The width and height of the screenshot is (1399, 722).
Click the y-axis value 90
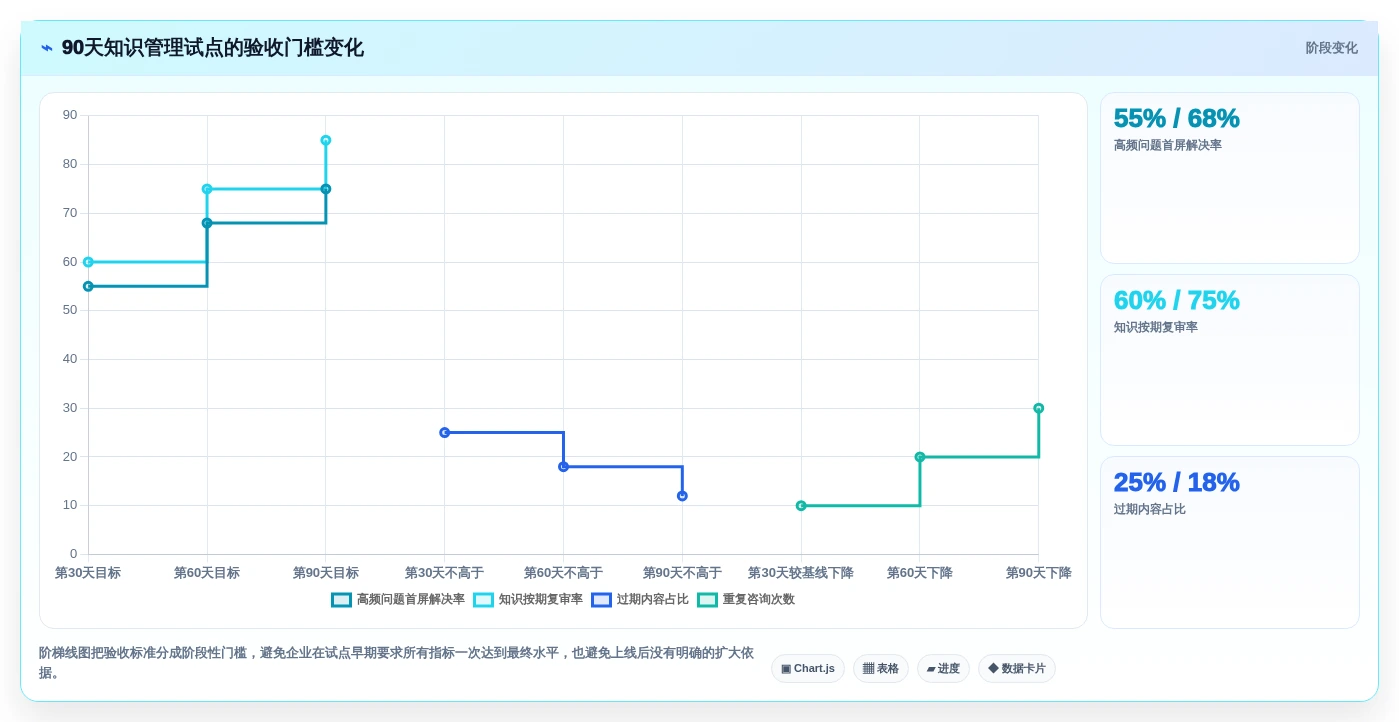(x=70, y=115)
